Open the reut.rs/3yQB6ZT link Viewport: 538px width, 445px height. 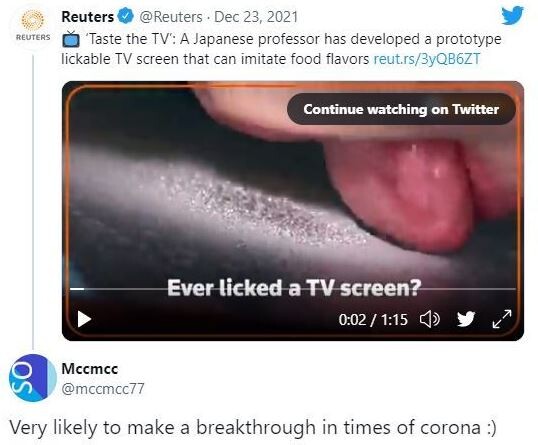[426, 59]
